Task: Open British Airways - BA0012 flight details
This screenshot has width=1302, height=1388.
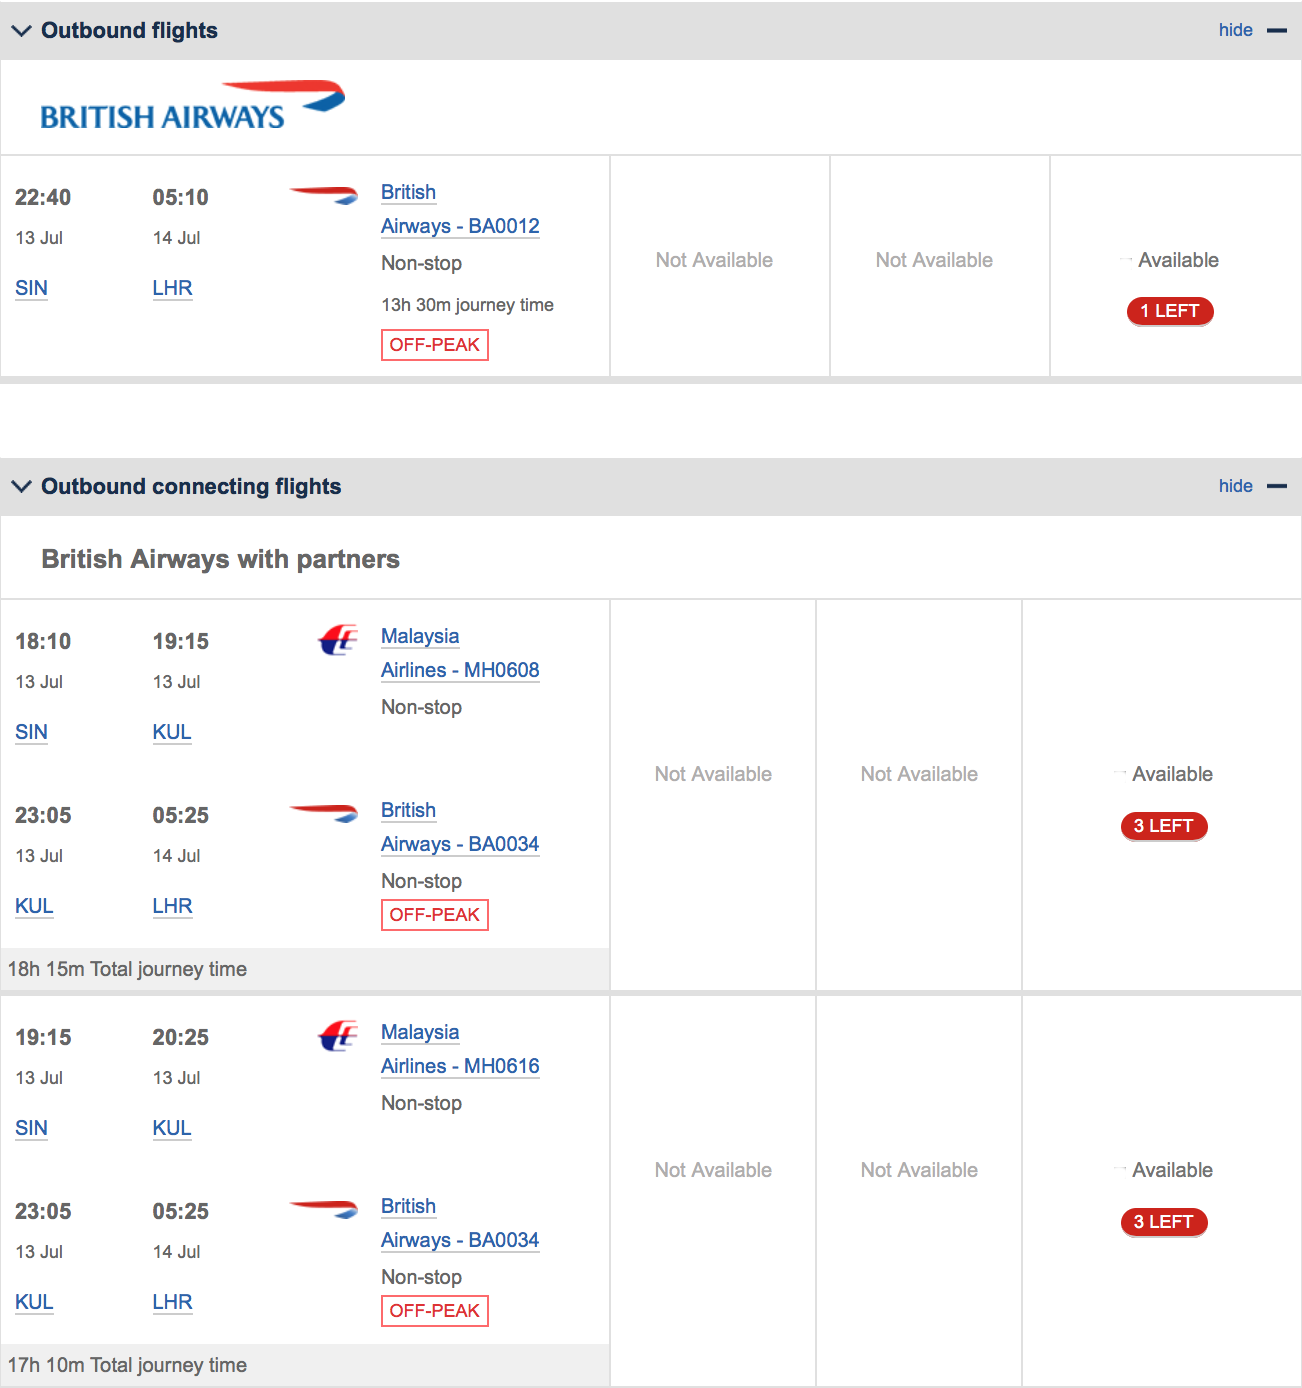Action: click(460, 209)
